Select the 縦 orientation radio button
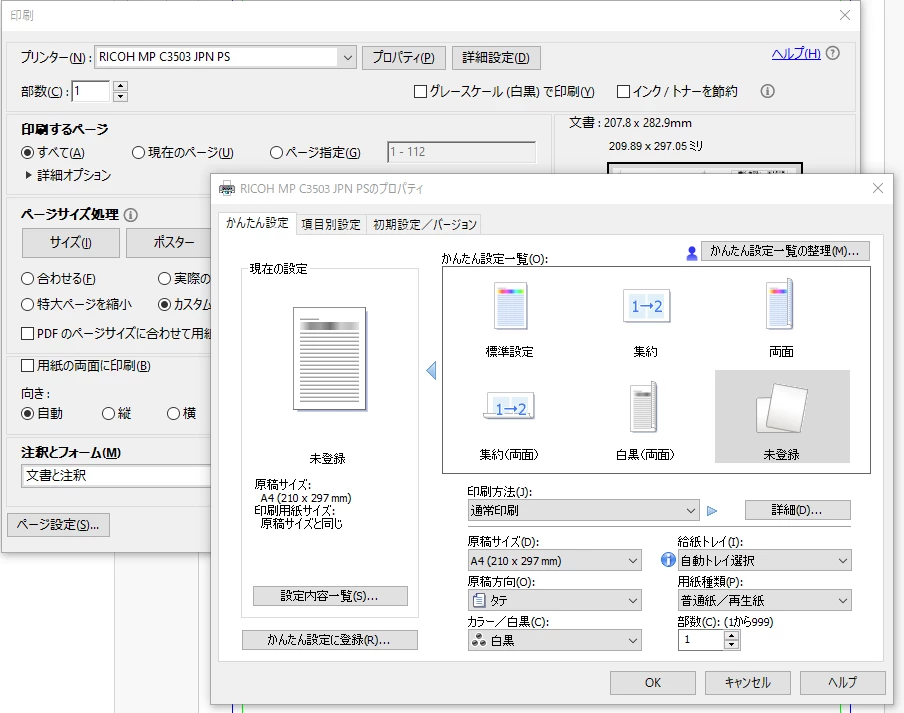 tap(108, 413)
